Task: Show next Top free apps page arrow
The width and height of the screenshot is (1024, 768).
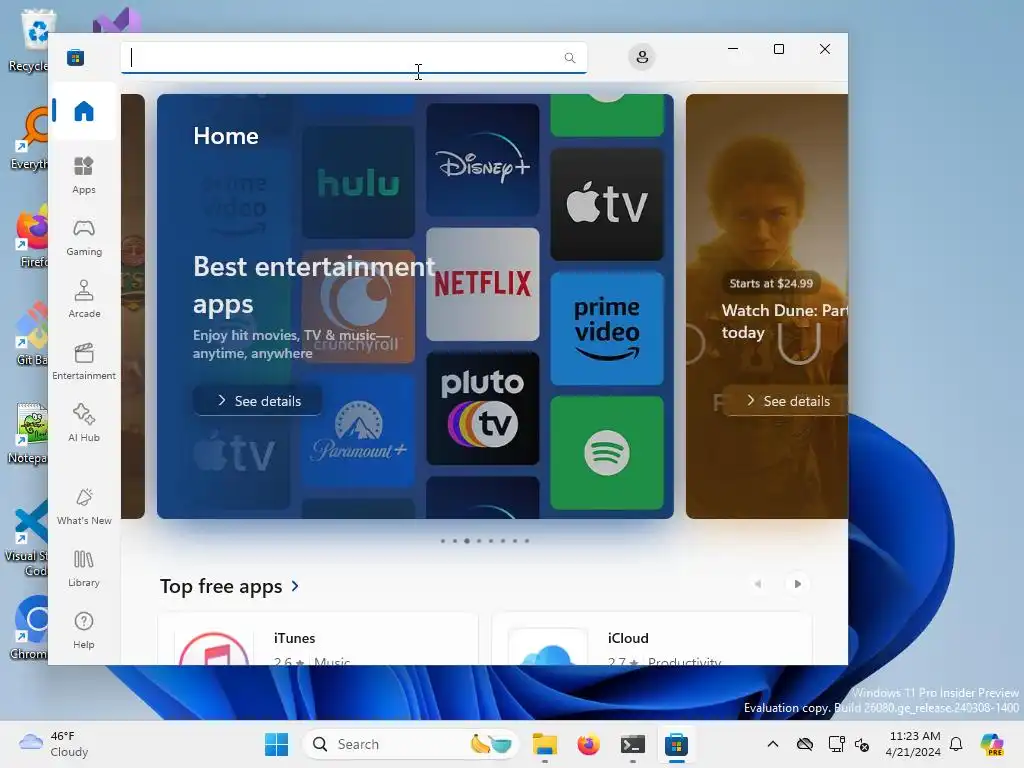Action: [x=797, y=584]
